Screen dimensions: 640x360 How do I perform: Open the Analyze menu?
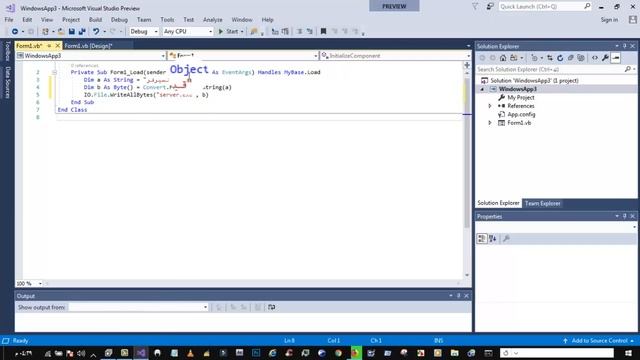point(213,20)
